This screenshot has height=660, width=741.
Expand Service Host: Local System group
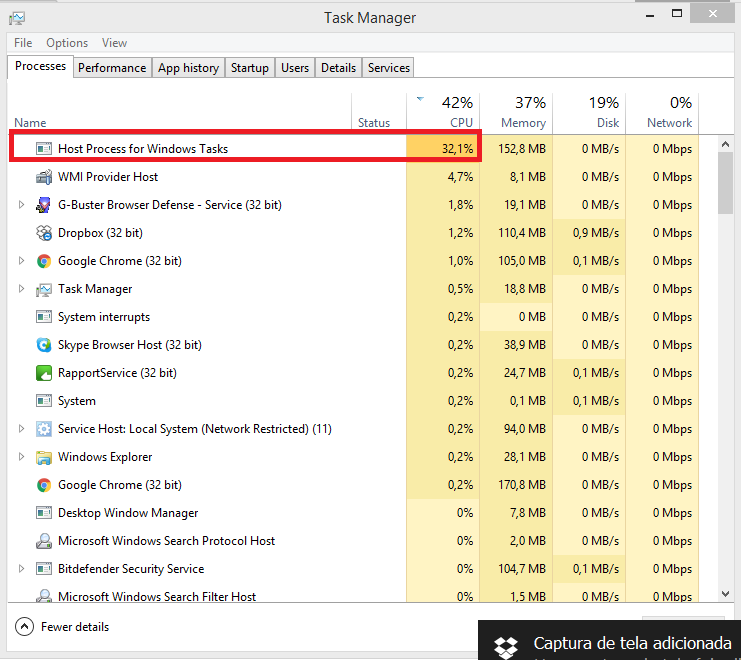click(21, 429)
